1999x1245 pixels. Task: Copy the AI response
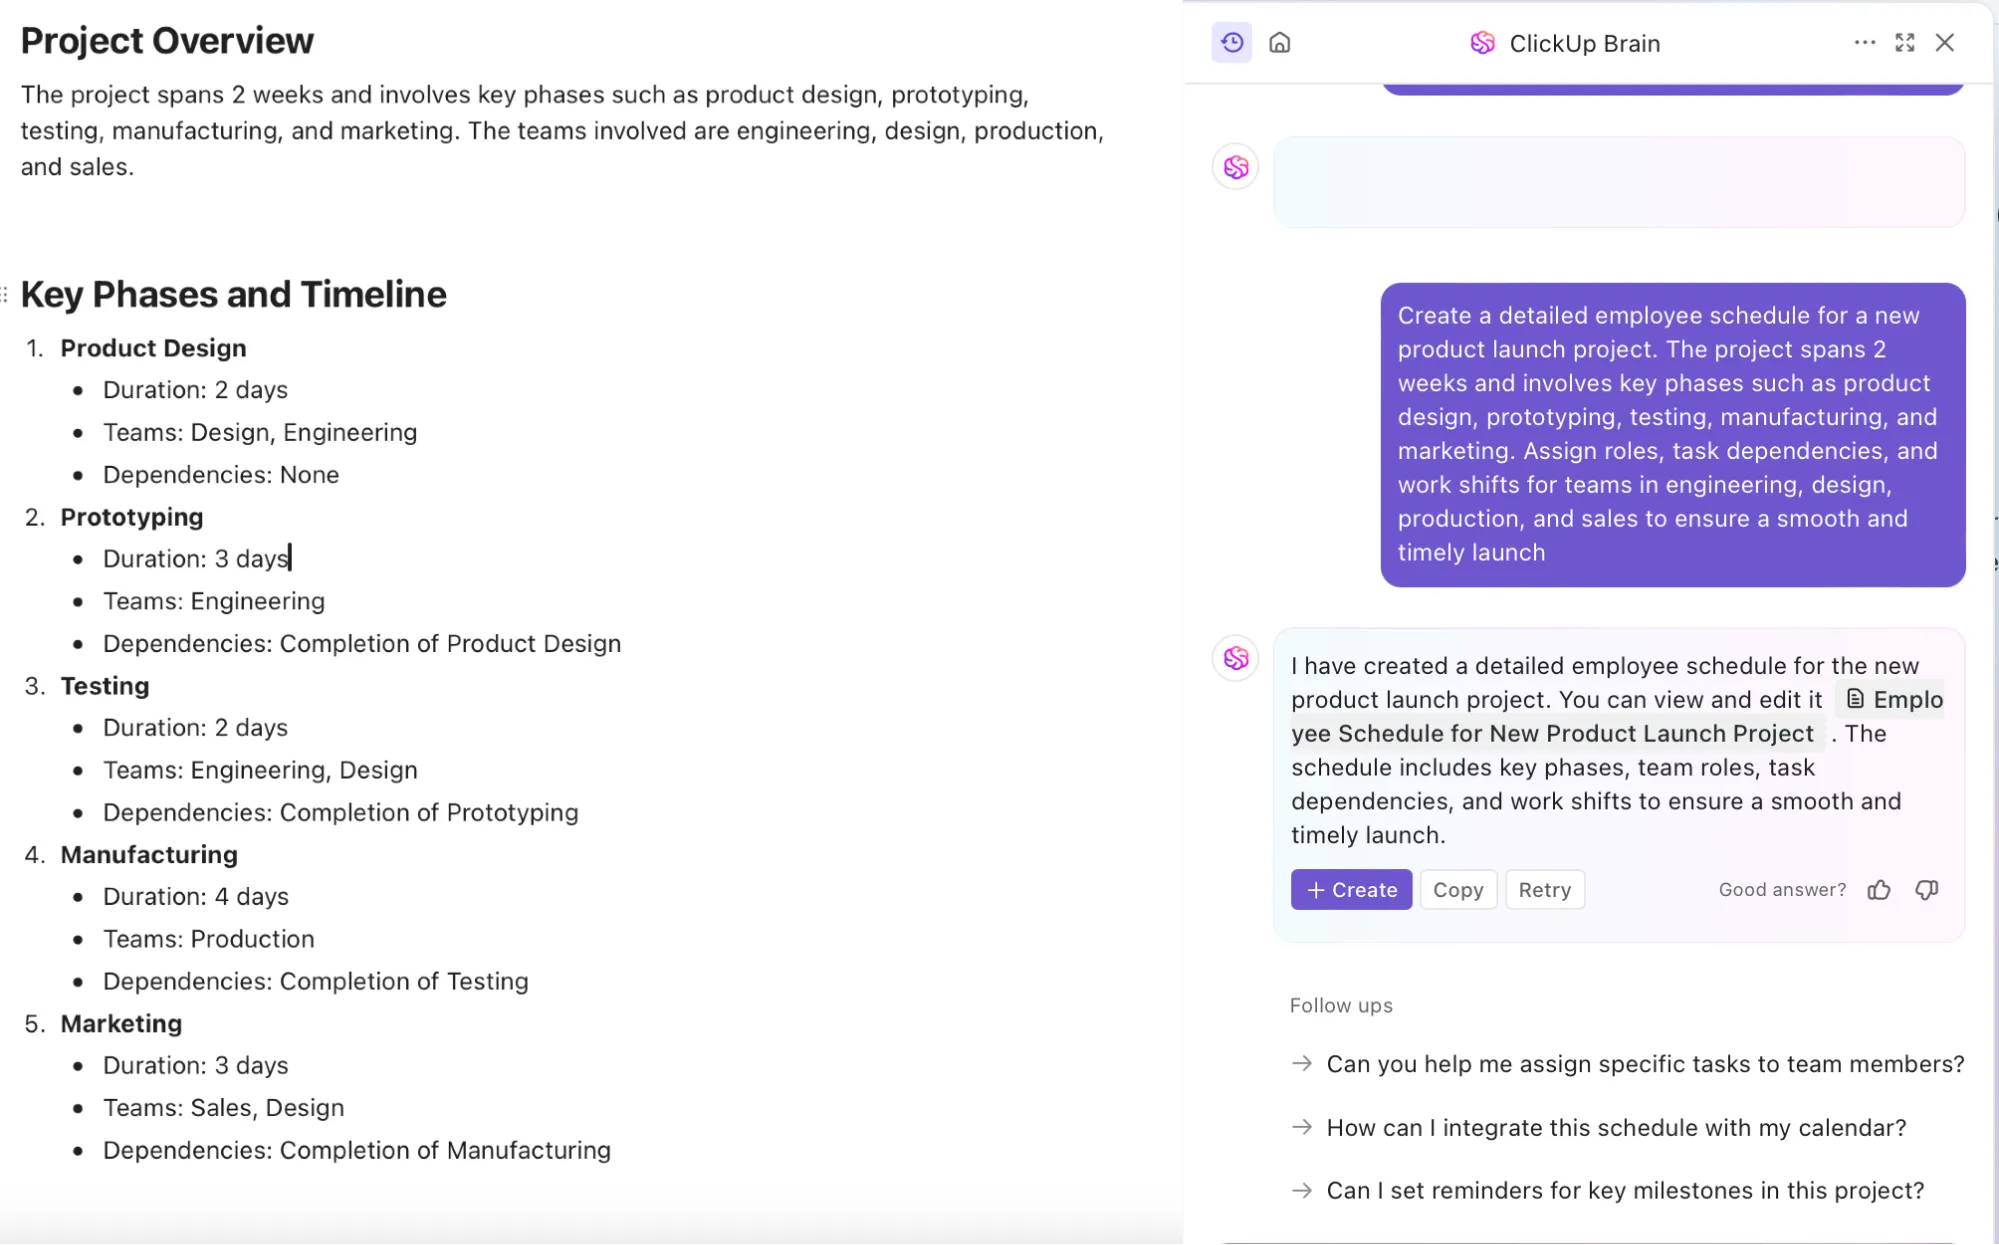[1458, 890]
